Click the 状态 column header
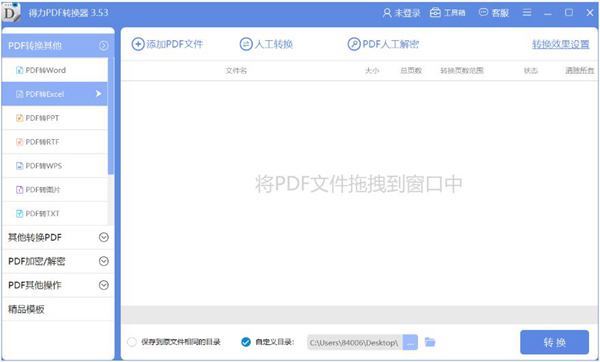This screenshot has width=600, height=362. (531, 70)
